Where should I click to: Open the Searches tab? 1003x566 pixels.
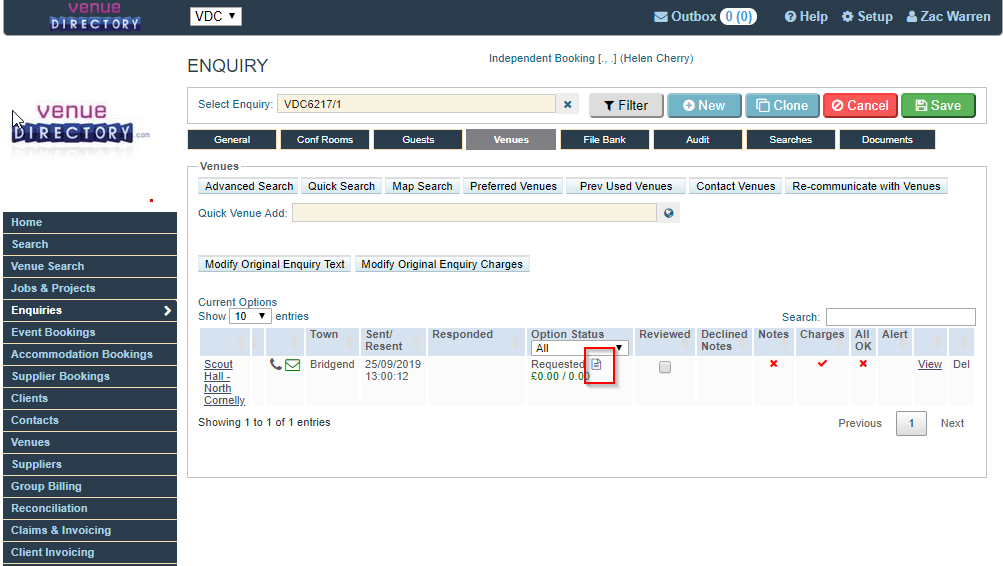click(x=791, y=139)
